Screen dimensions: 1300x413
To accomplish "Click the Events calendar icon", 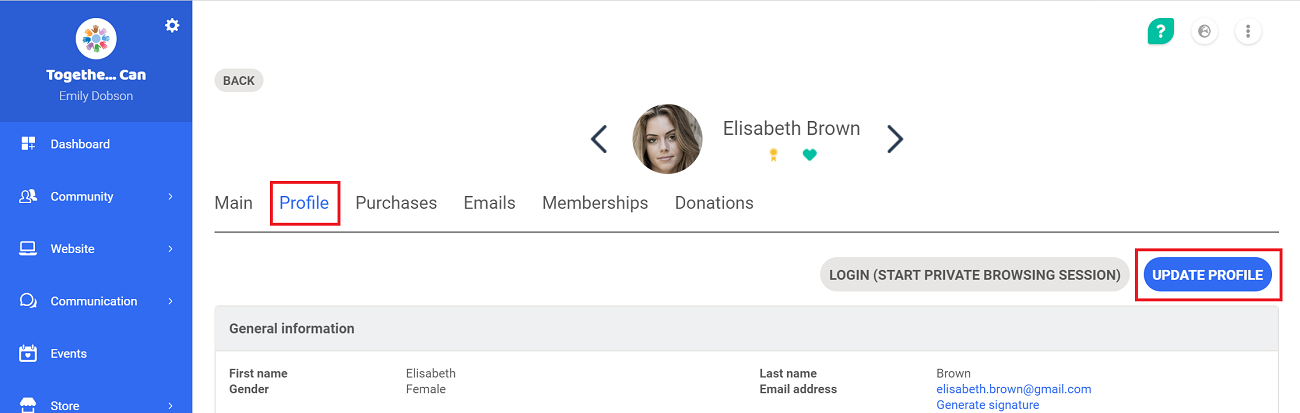I will [28, 353].
